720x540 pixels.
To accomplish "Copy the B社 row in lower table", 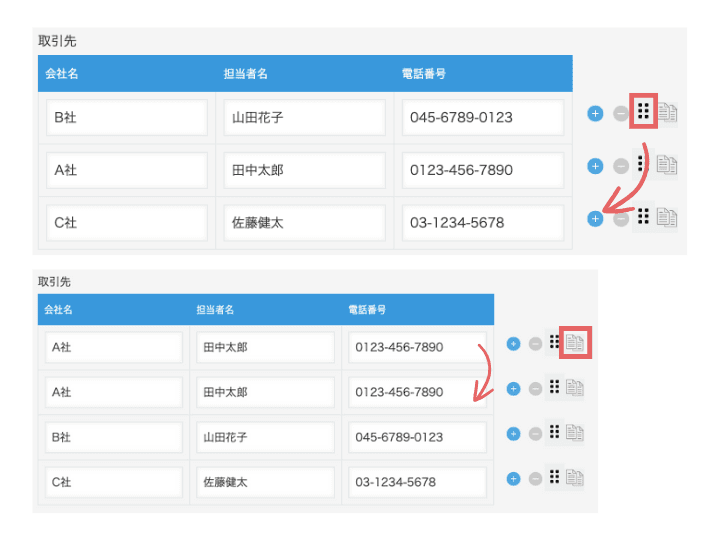I will (575, 433).
